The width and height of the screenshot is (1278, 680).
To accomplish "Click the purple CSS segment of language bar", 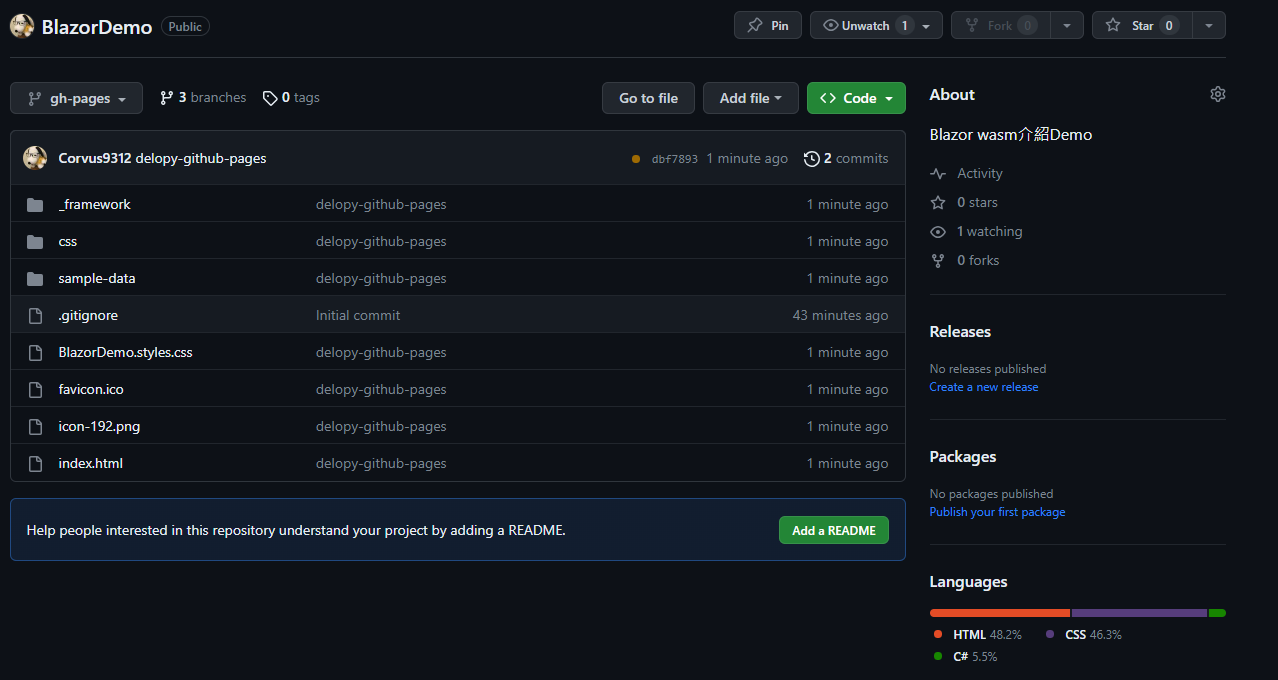I will coord(1139,613).
